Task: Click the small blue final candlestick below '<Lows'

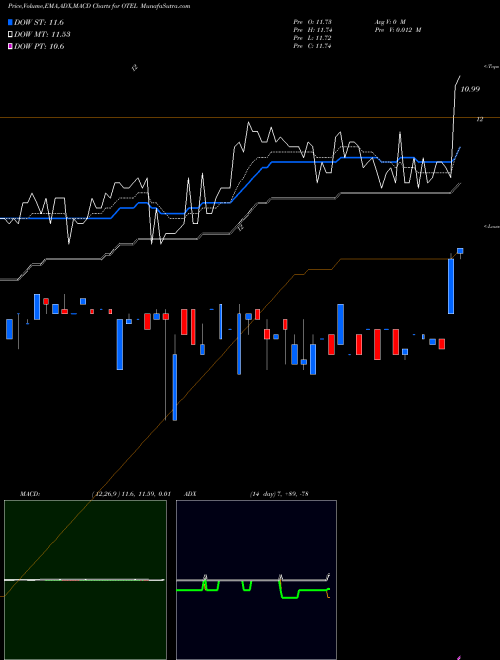Action: [x=460, y=251]
